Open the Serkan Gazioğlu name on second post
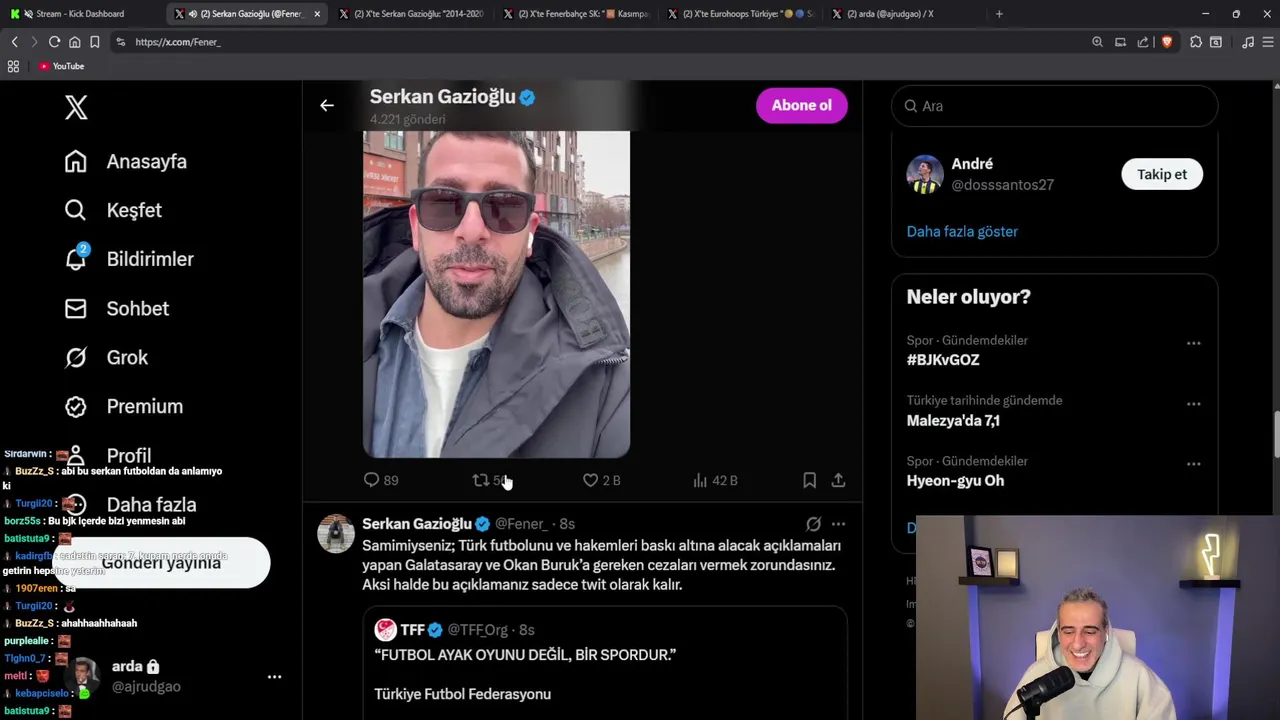The width and height of the screenshot is (1280, 720). 416,524
